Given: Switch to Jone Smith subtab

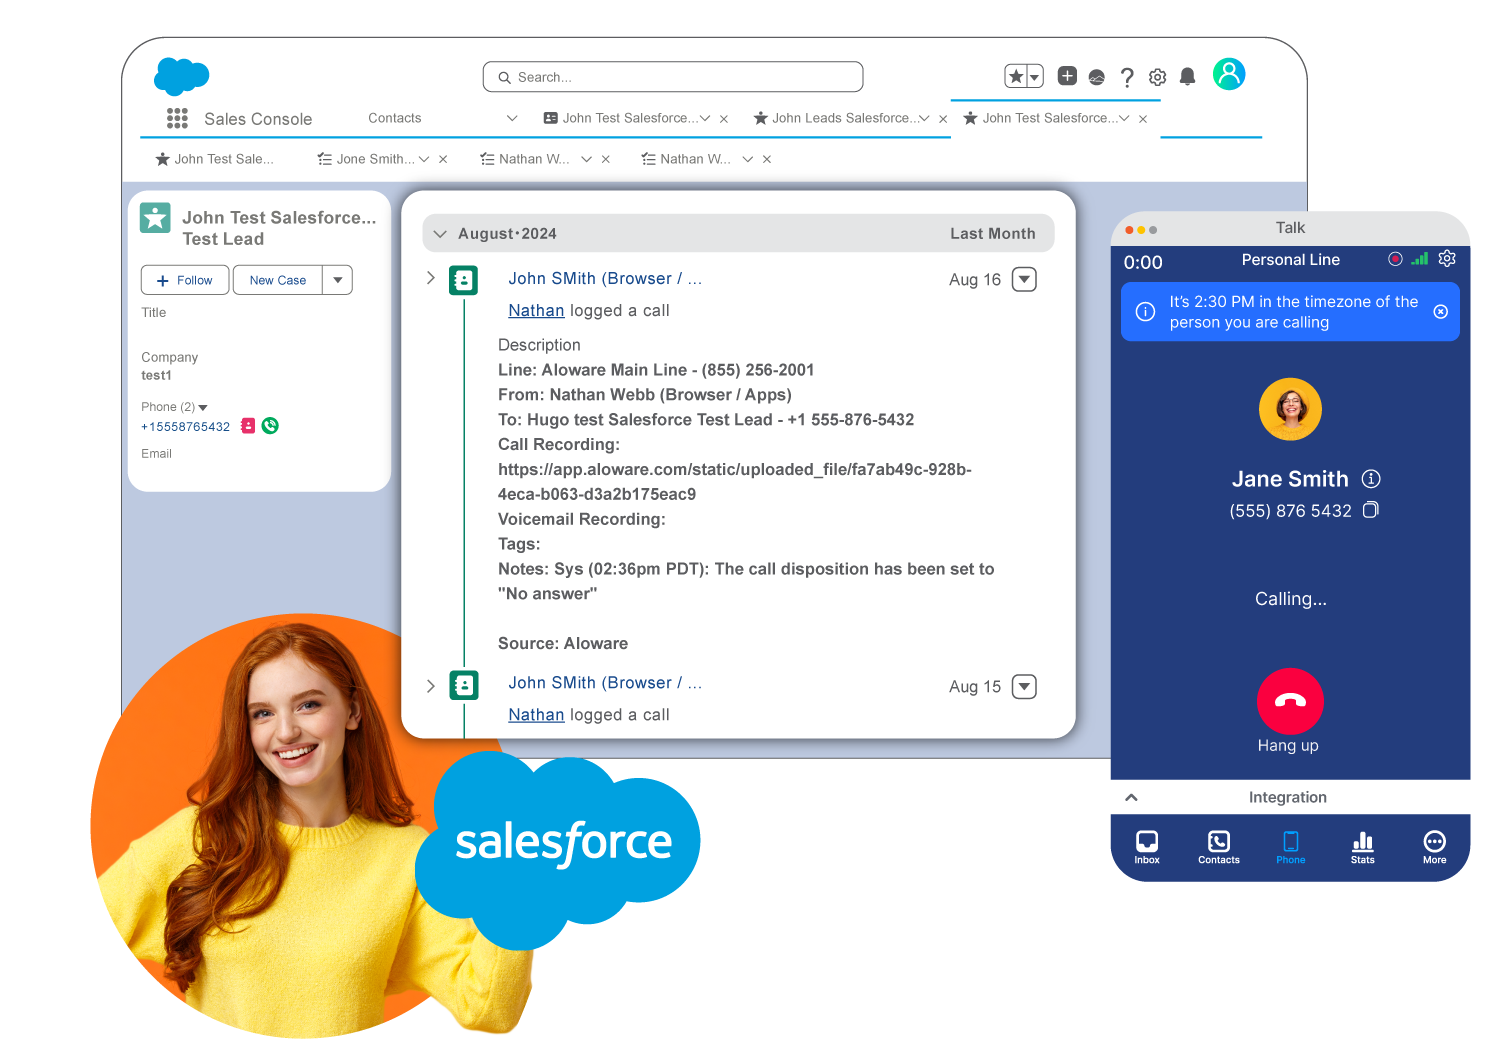Looking at the screenshot, I should click(x=365, y=159).
